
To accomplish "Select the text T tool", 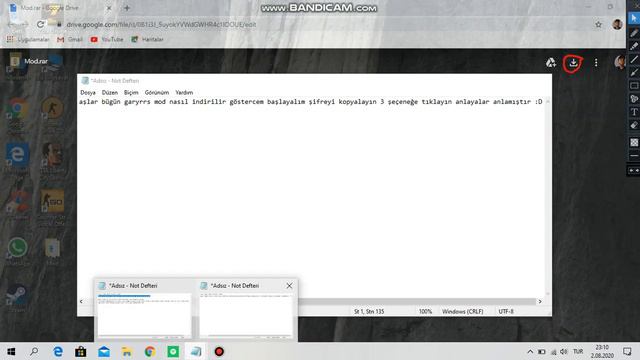I will (634, 112).
